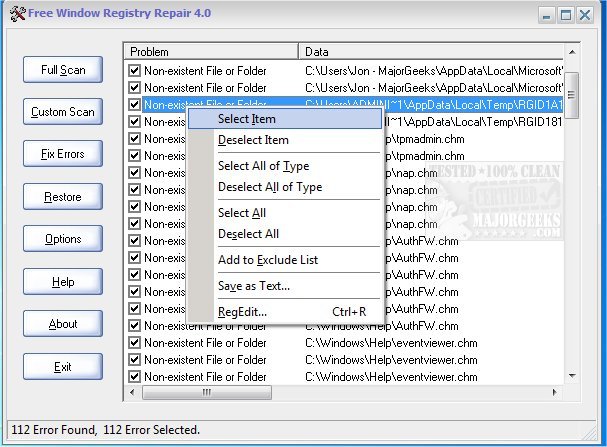Uncheck the first tpmadmin.chm row checkbox

[x=134, y=139]
